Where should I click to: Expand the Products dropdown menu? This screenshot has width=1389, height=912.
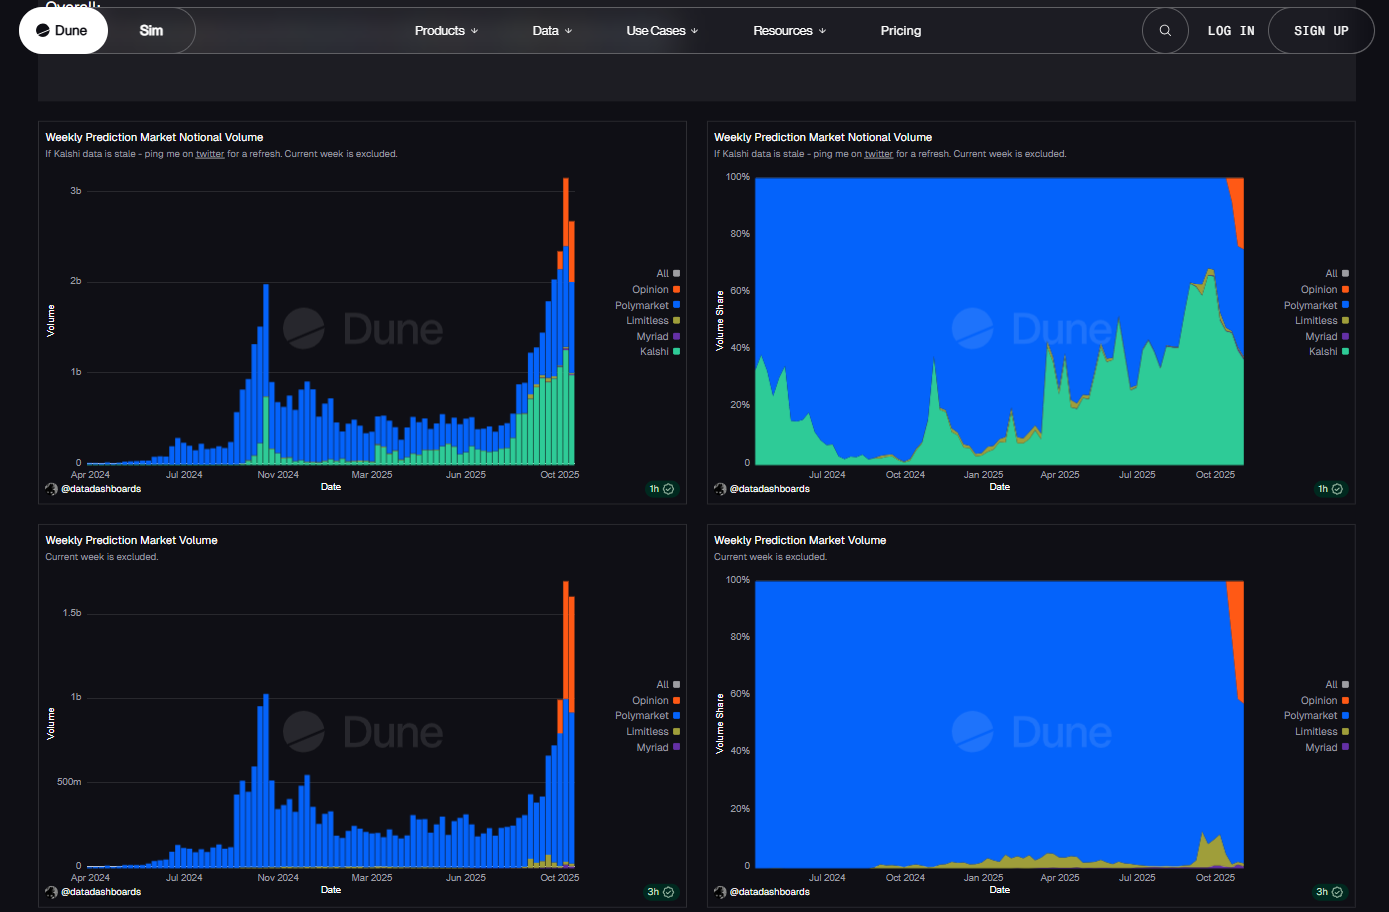pyautogui.click(x=446, y=31)
